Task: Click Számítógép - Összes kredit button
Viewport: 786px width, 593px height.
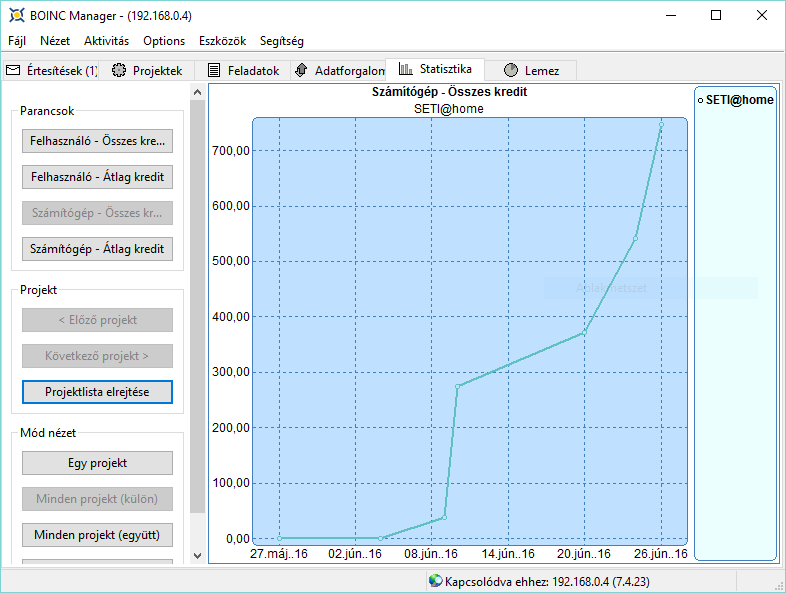Action: [97, 213]
